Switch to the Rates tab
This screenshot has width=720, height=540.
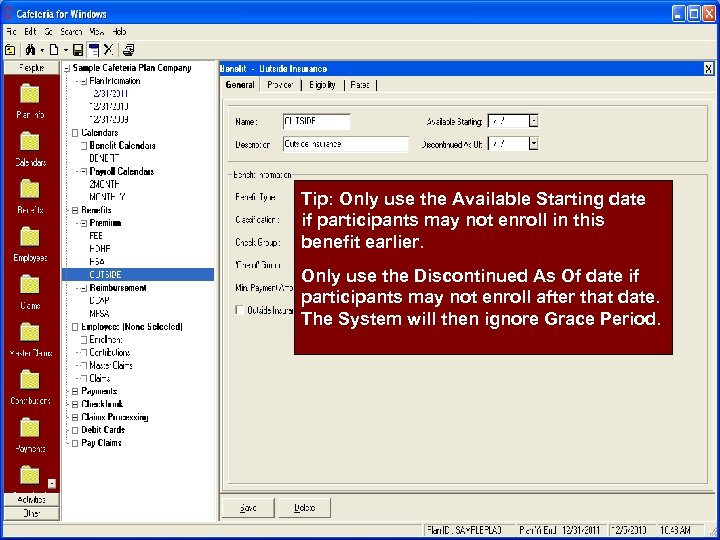pos(360,85)
